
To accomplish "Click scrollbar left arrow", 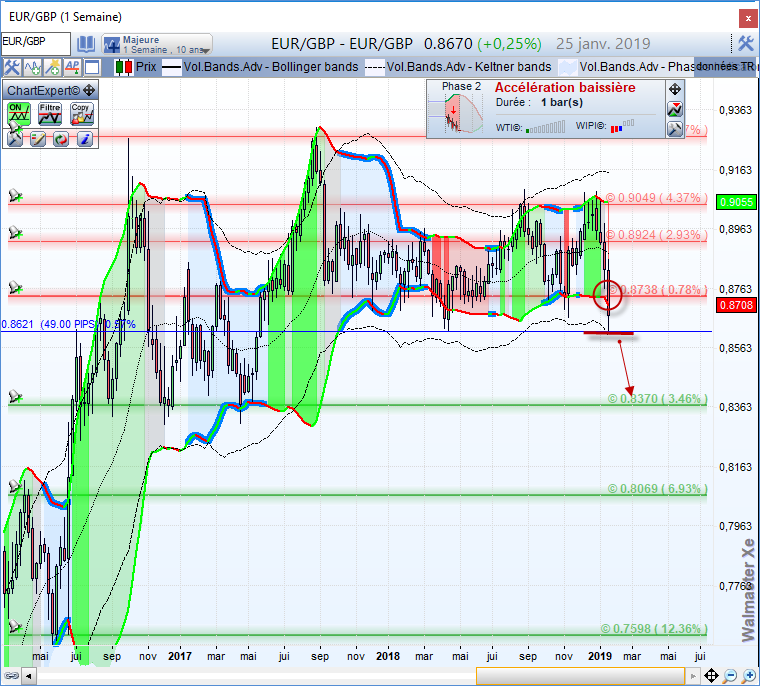I will [x=29, y=675].
